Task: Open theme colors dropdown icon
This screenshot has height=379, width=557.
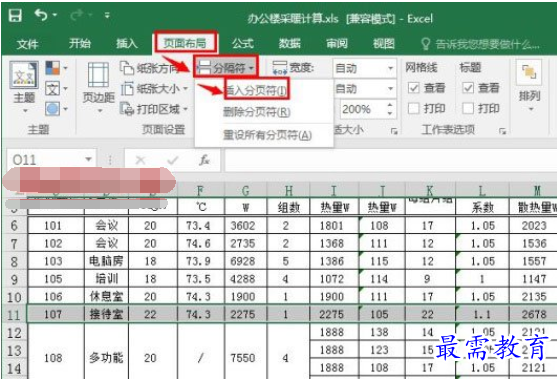Action: 56,68
